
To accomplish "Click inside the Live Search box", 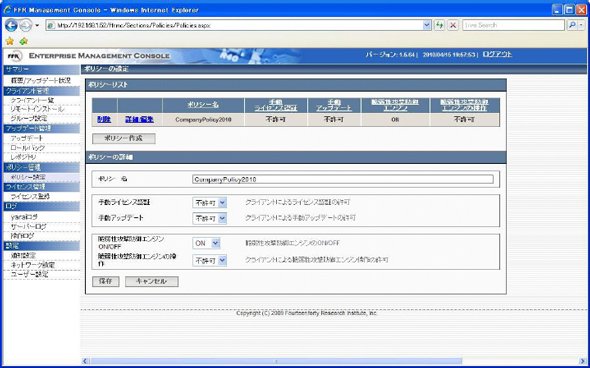I will pos(513,25).
